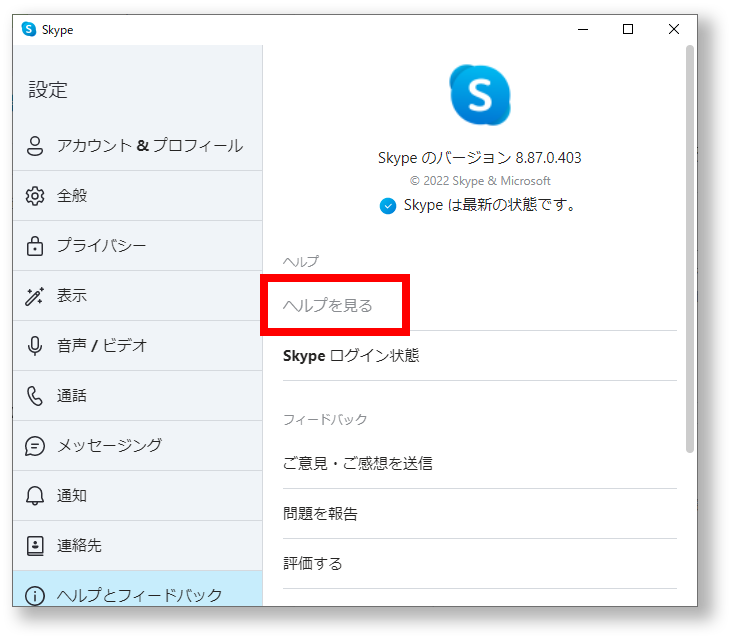Click the microphone icon for 音声 / ビデオ
The width and height of the screenshot is (733, 640).
(35, 346)
